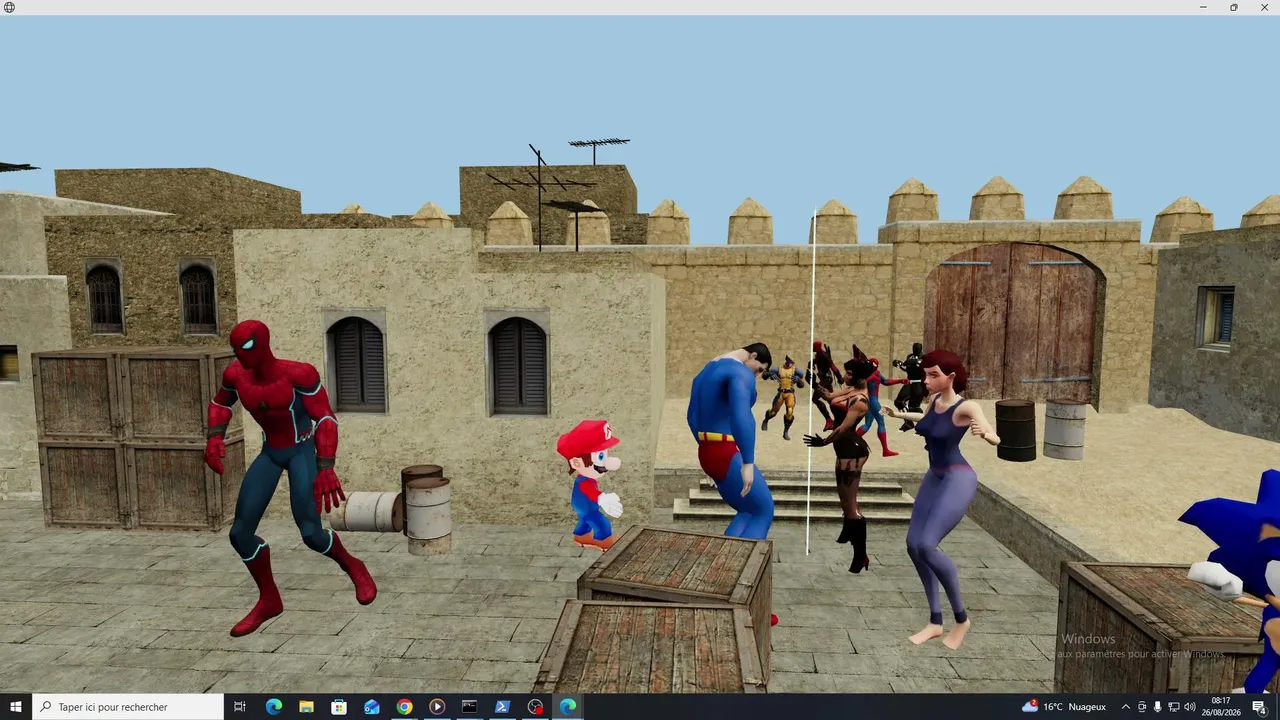Screen dimensions: 1280x720
Task: Minimize the game window
Action: click(x=1204, y=7)
